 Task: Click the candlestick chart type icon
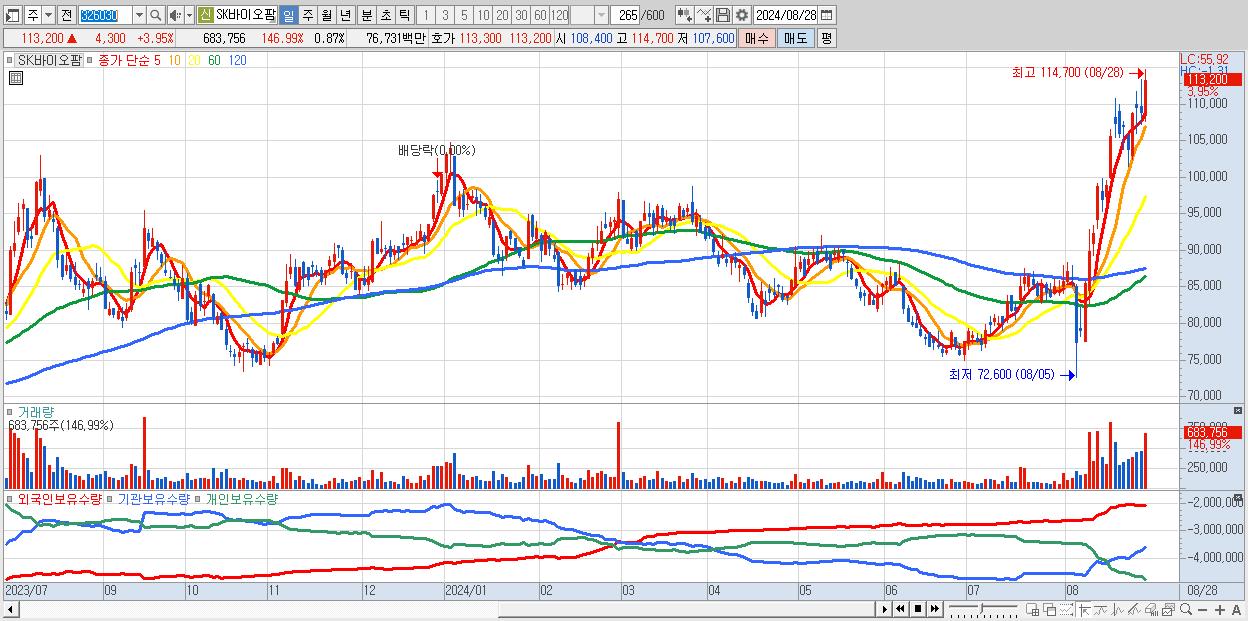[683, 15]
